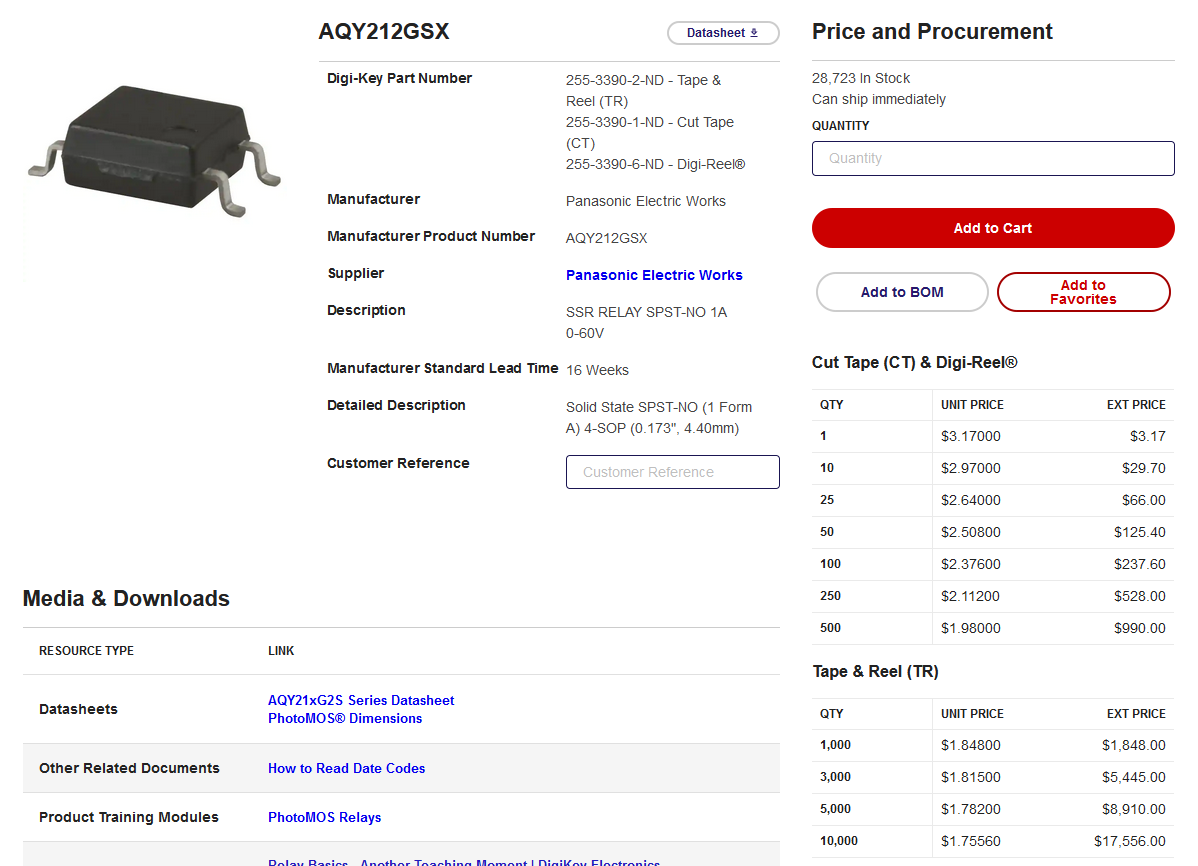Click the 255-3390-2-ND Tape & Reel part number
1198x866 pixels.
click(643, 90)
